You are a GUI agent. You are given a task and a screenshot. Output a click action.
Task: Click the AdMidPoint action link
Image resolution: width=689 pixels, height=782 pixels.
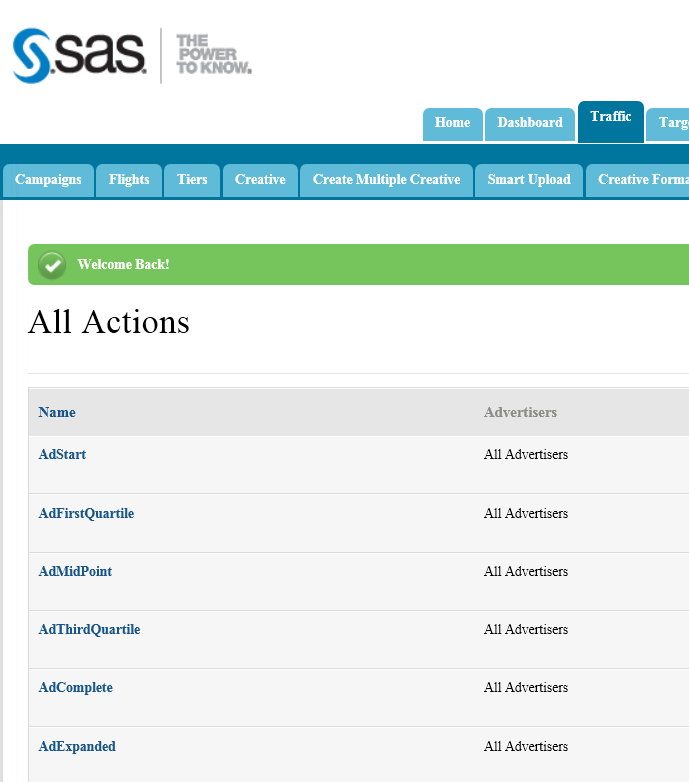click(75, 571)
